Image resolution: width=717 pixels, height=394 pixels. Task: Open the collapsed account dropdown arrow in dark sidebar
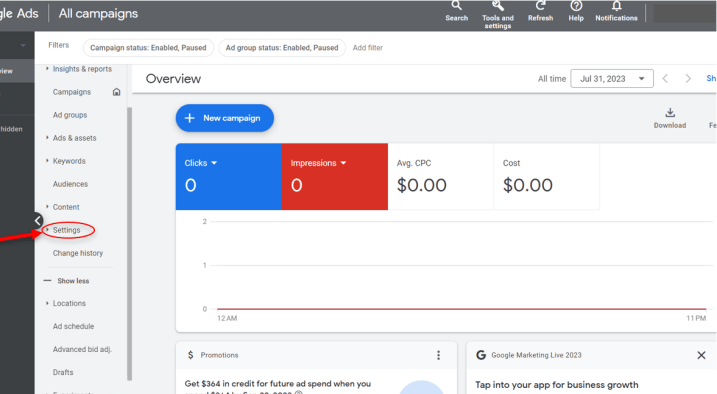(23, 45)
